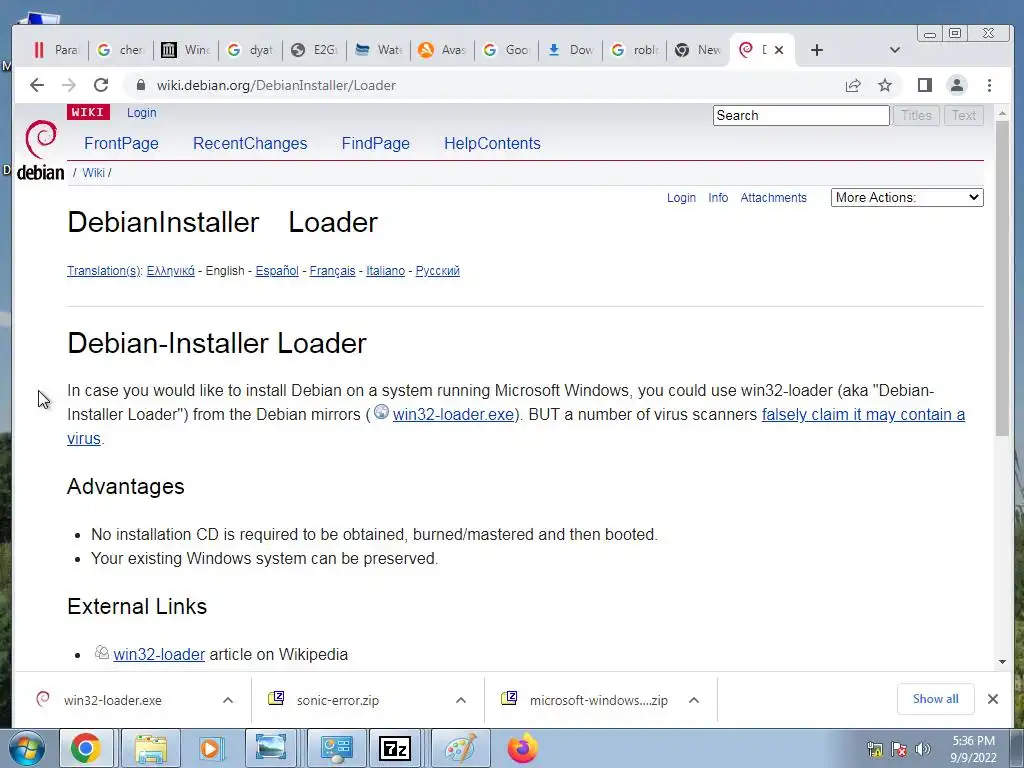Click the Titles search button
The height and width of the screenshot is (768, 1024).
coord(916,116)
